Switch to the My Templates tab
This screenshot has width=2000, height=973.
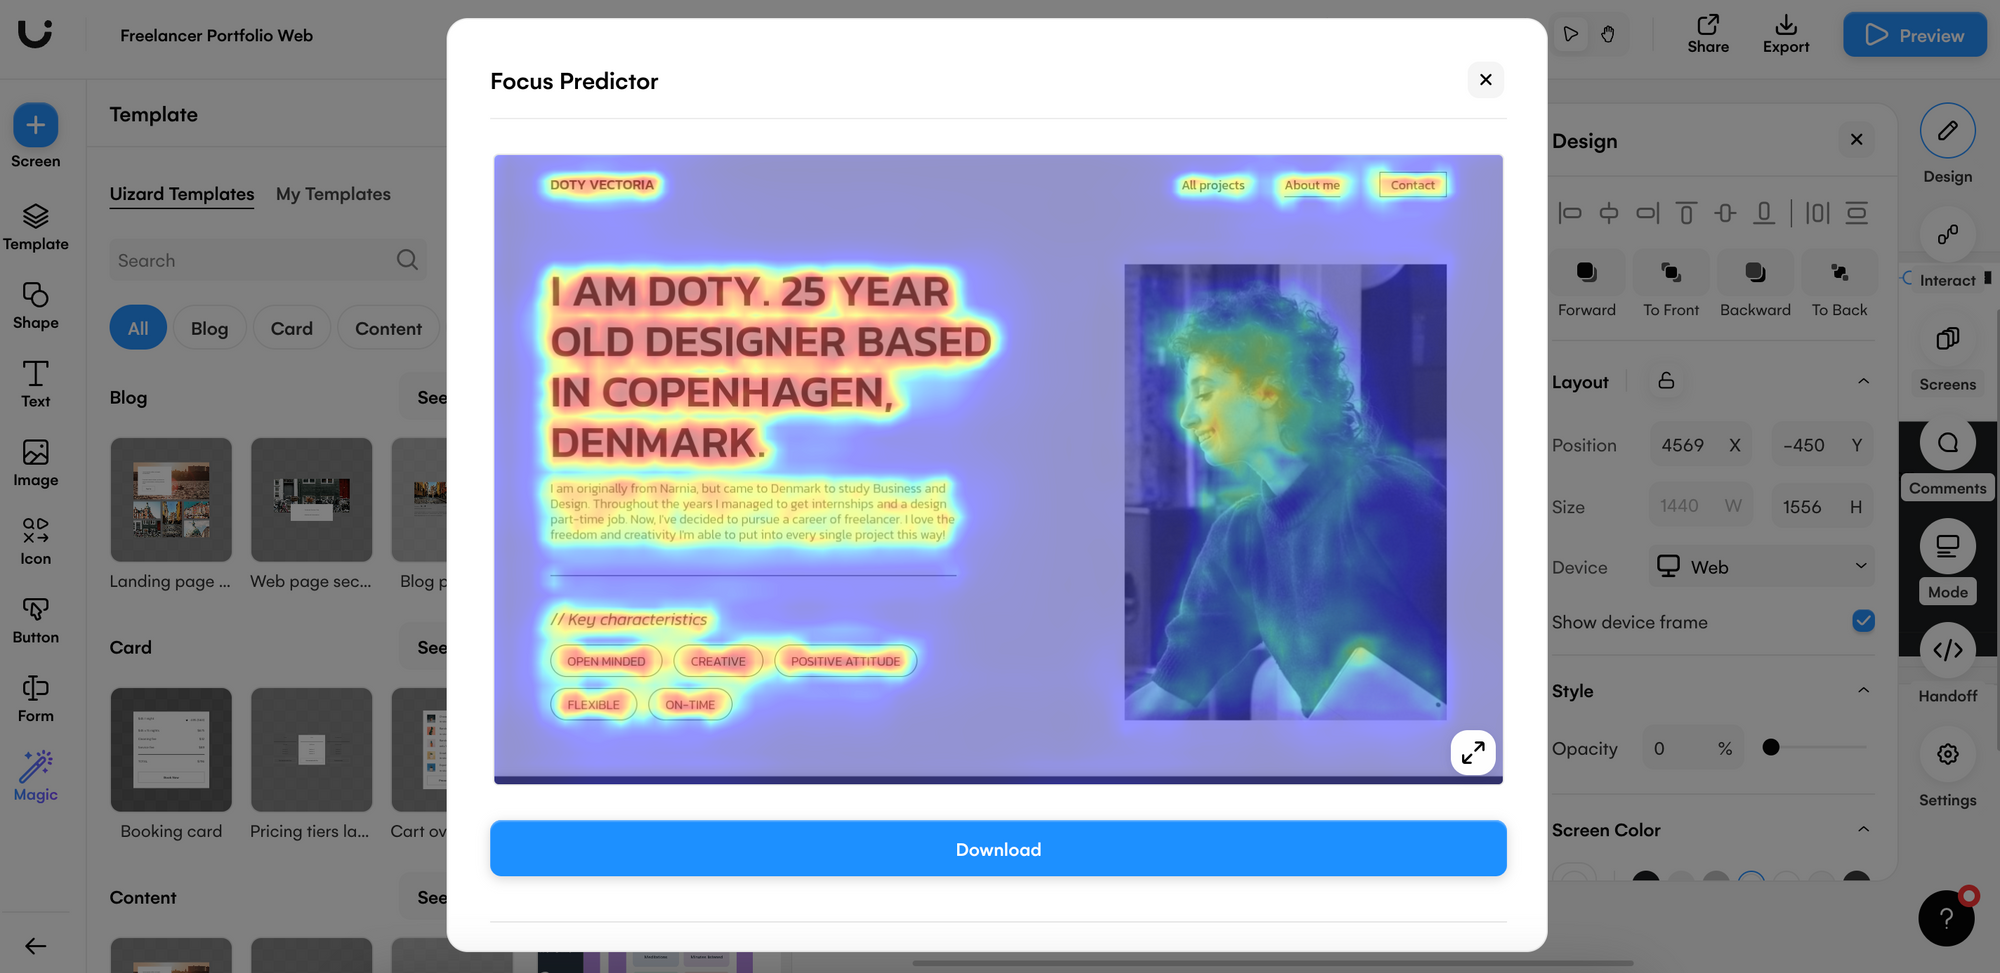coord(333,194)
